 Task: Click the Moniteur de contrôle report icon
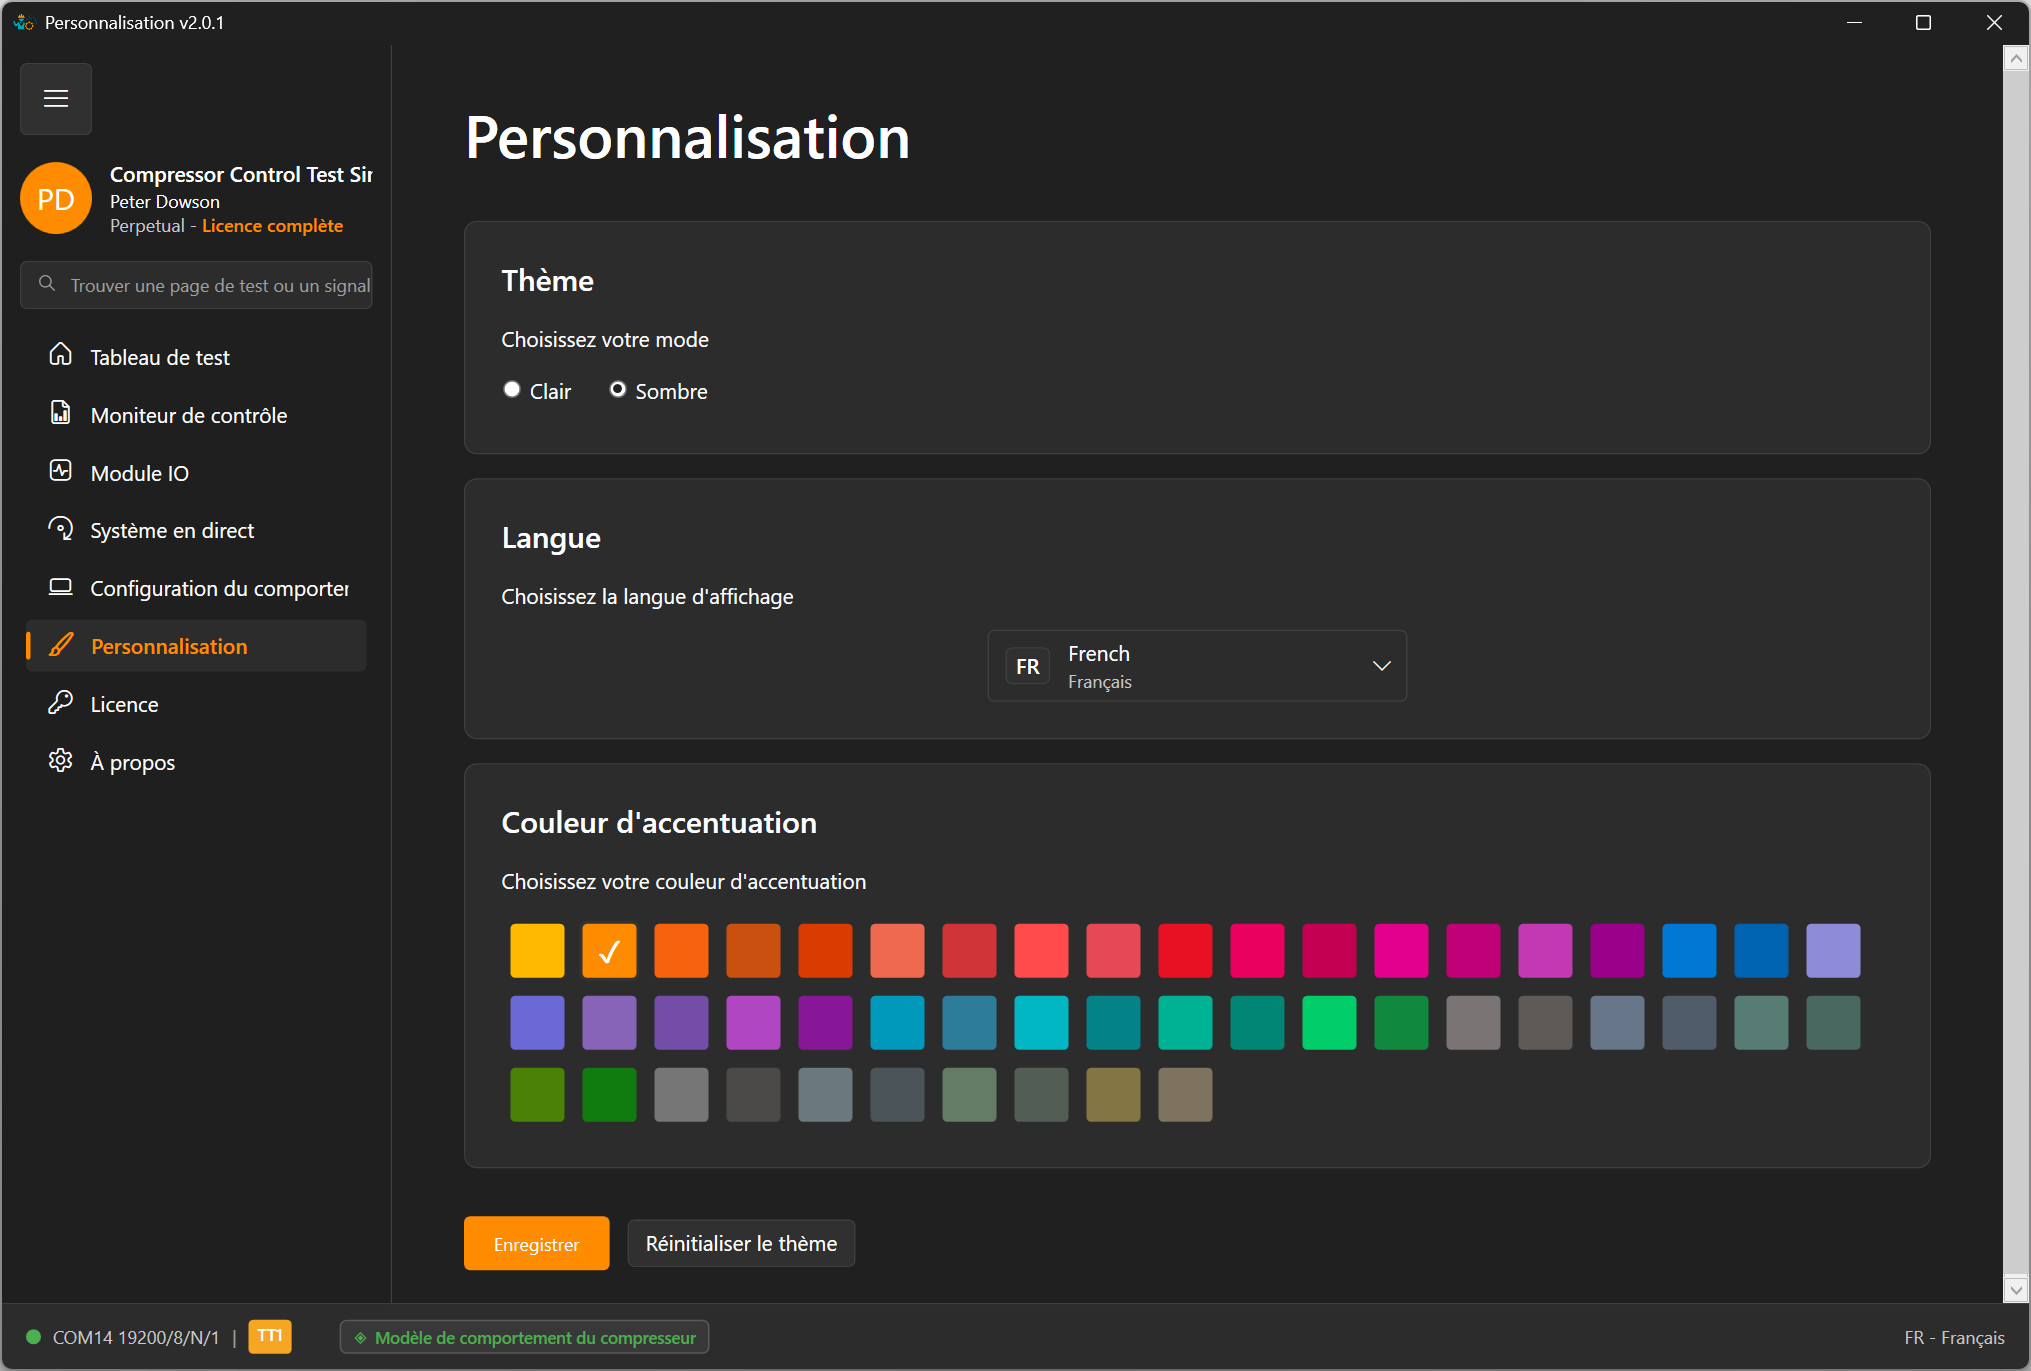[x=61, y=413]
